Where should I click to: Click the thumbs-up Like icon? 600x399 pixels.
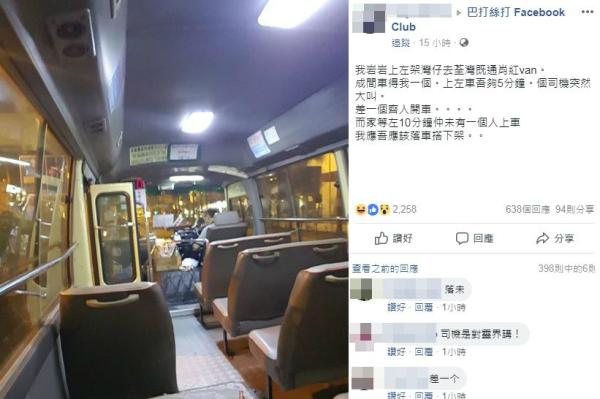(381, 238)
